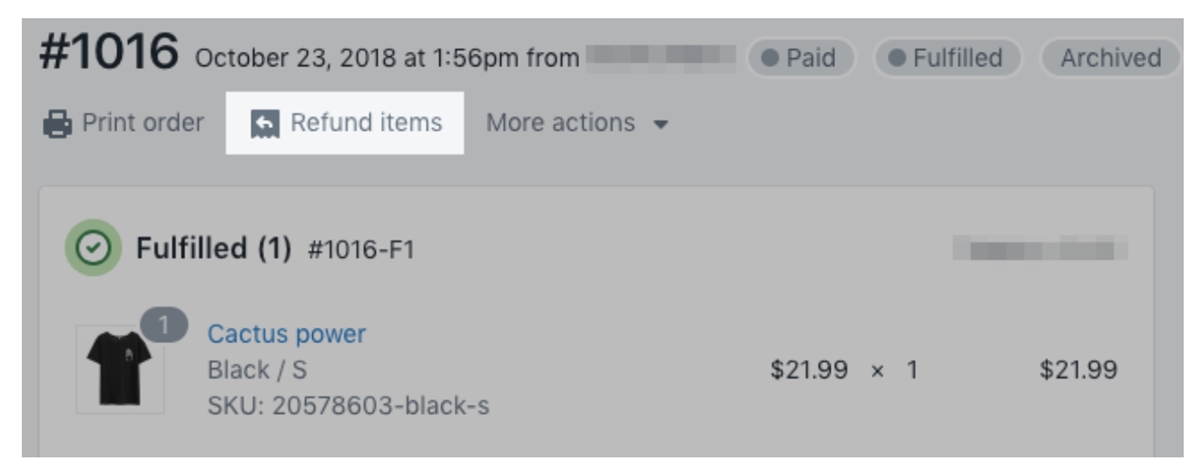This screenshot has height=470, width=1200.
Task: Click the Fulfilled status badge
Action: [947, 58]
